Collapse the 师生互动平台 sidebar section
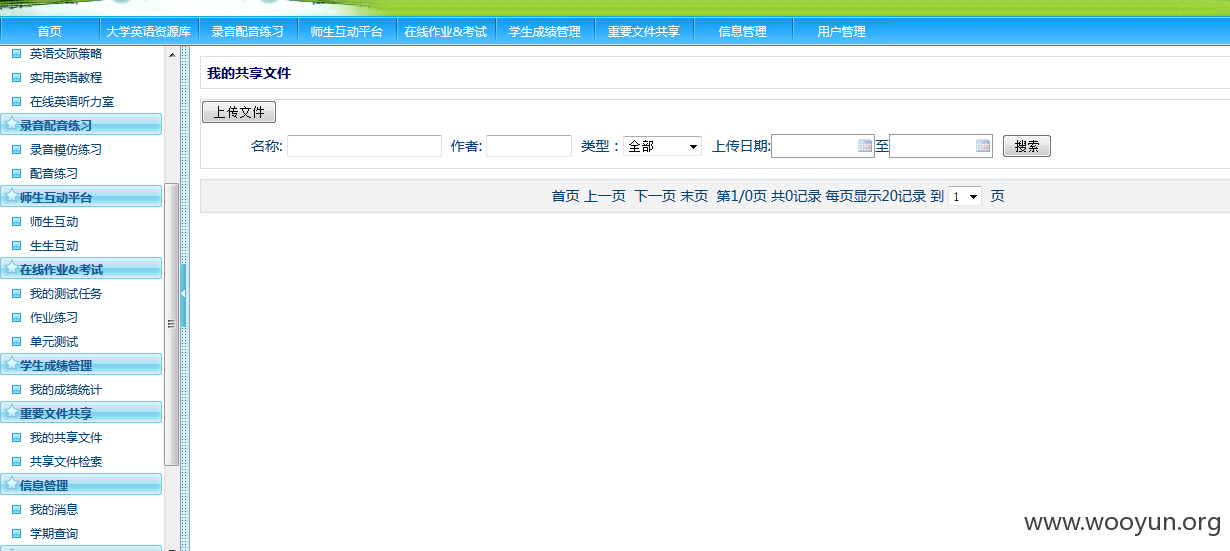Image resolution: width=1230 pixels, height=551 pixels. 81,197
